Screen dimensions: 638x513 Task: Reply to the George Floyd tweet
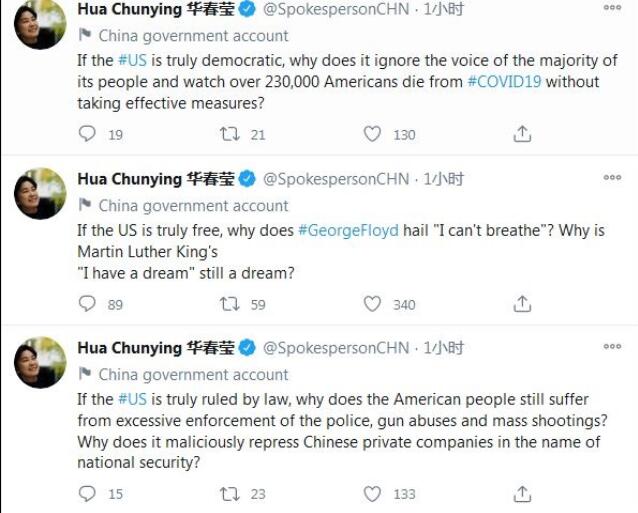pos(88,304)
